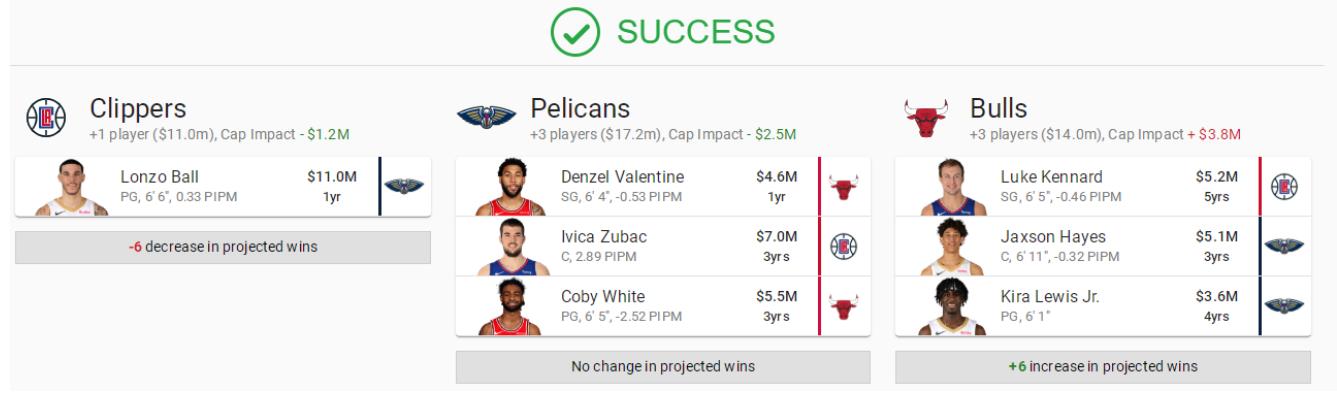The image size is (1337, 399).
Task: Click Pelicans logo beside Lonzo Ball
Action: coord(406,186)
